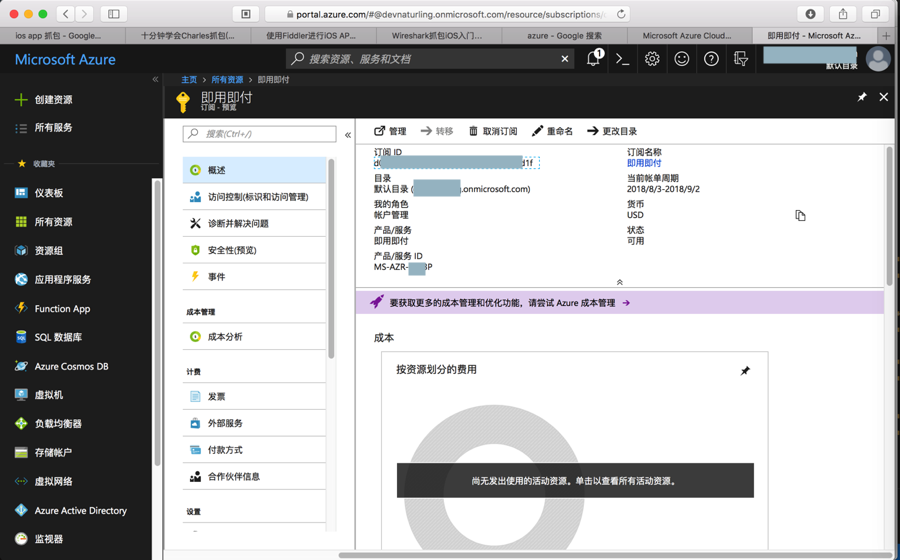Open Azure notifications bell

[x=593, y=59]
